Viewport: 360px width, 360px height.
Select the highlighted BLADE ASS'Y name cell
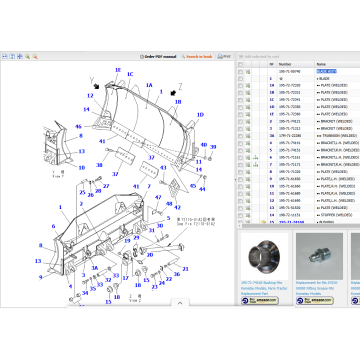(x=326, y=71)
